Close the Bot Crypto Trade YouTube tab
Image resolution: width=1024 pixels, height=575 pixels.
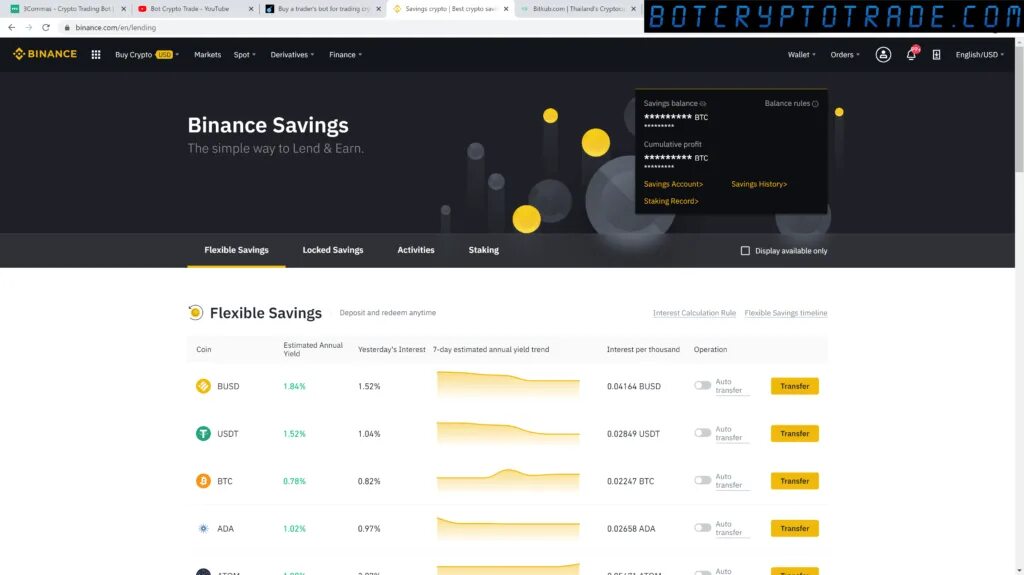tap(251, 9)
